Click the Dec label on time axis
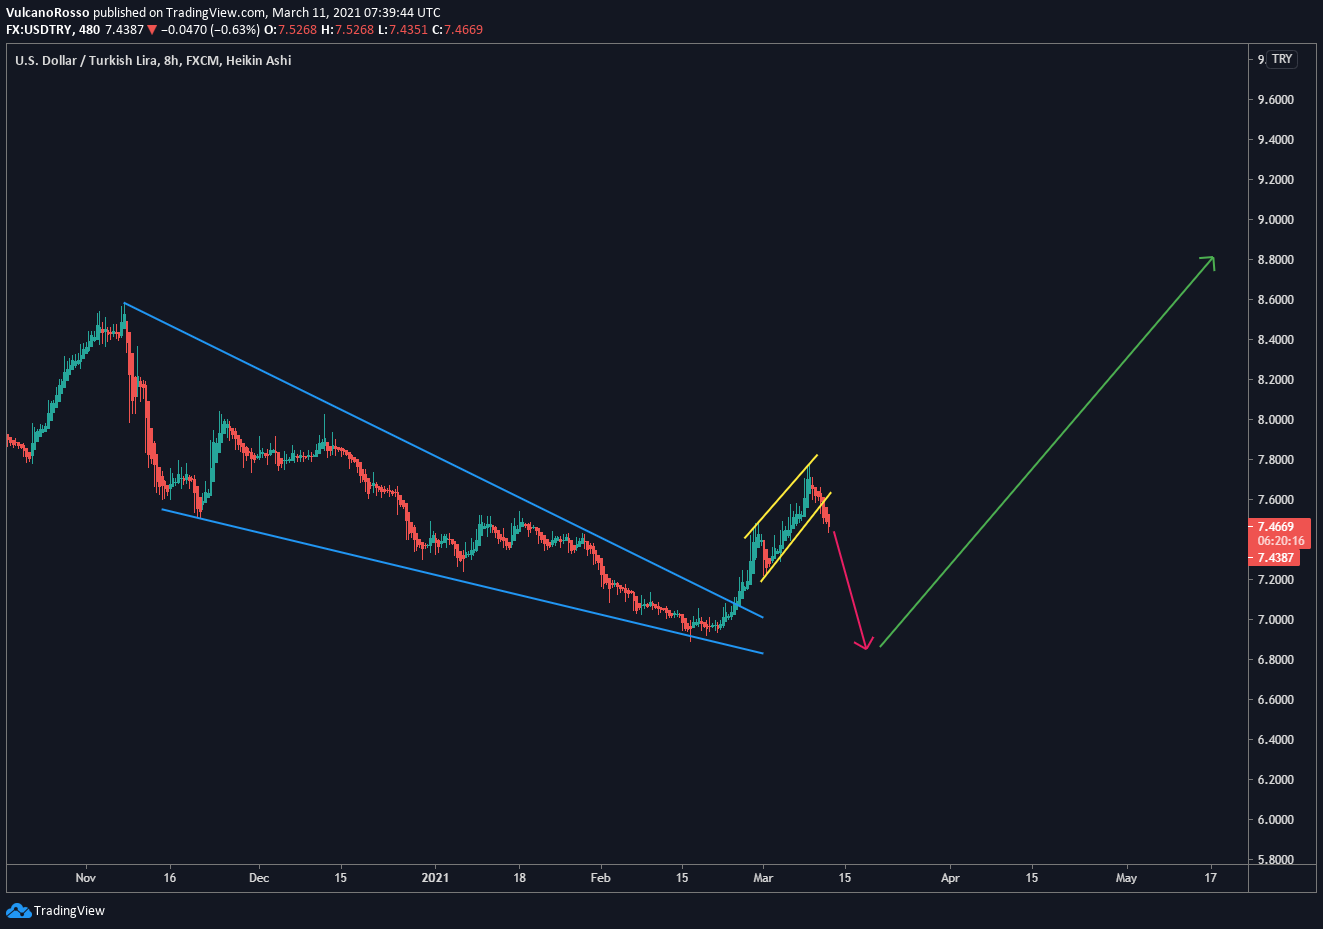Viewport: 1323px width, 929px height. (x=259, y=878)
